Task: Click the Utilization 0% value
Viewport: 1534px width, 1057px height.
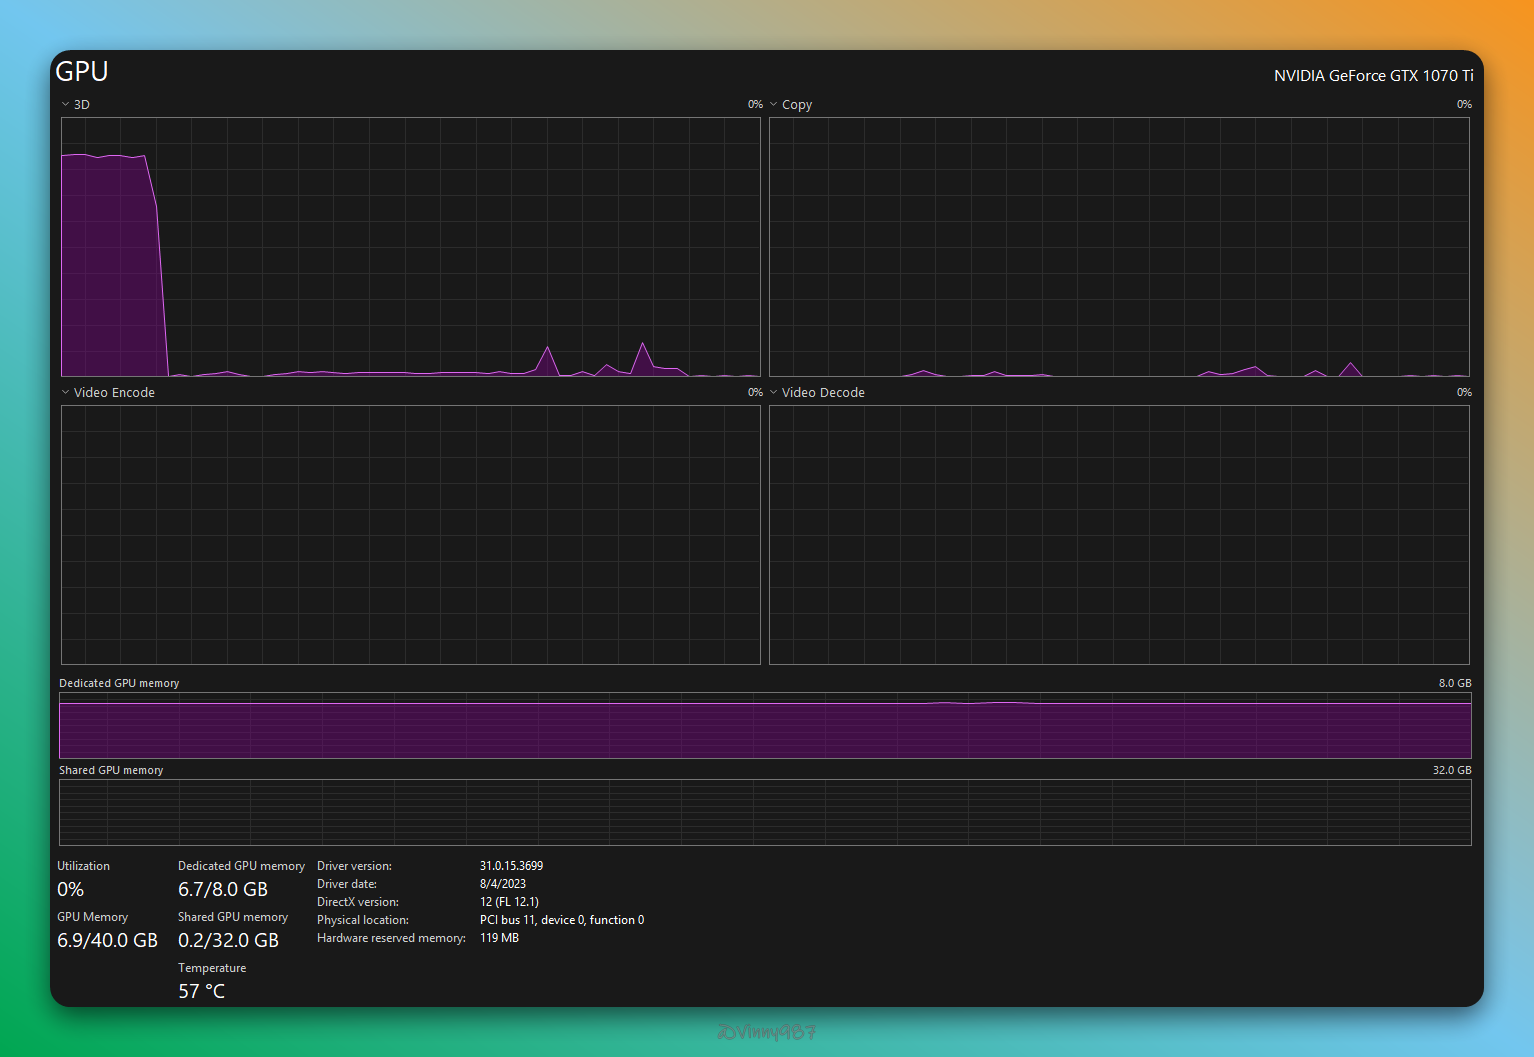Action: [71, 889]
